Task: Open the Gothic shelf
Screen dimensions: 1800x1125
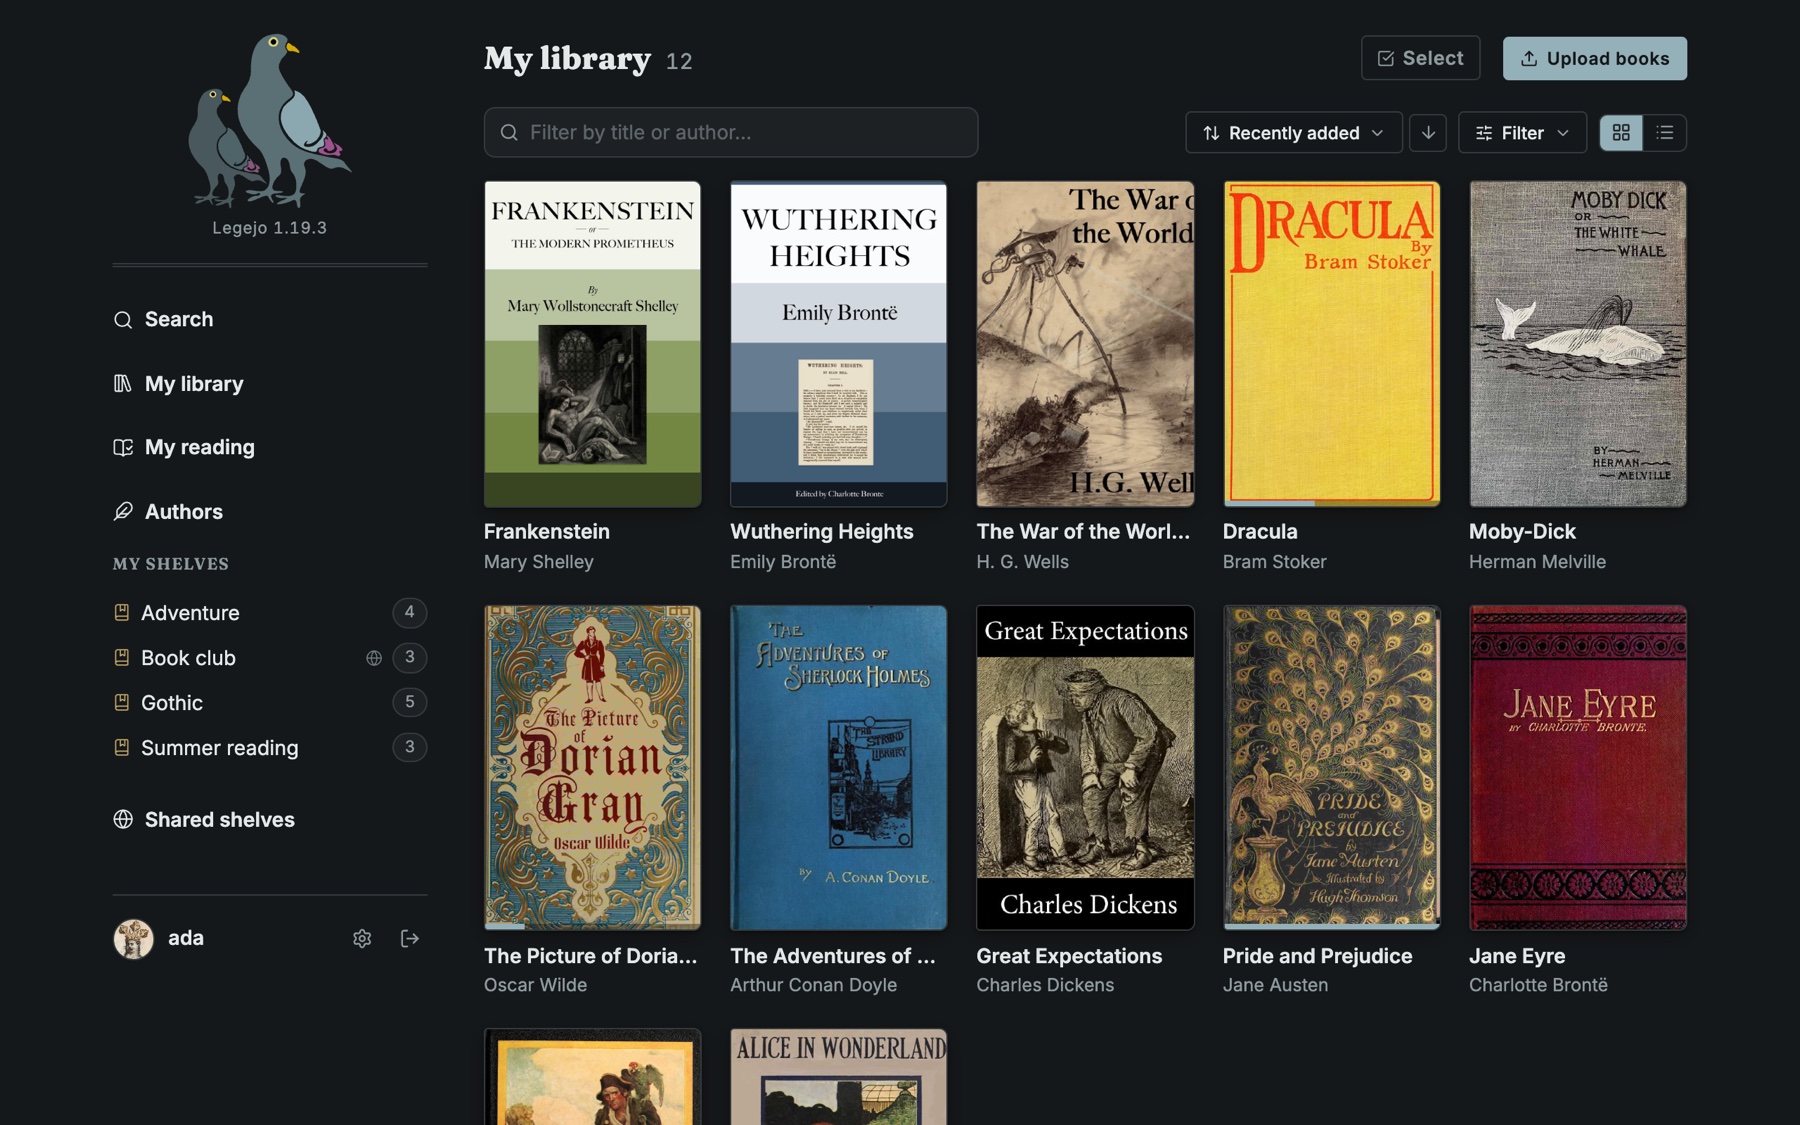Action: [x=270, y=703]
